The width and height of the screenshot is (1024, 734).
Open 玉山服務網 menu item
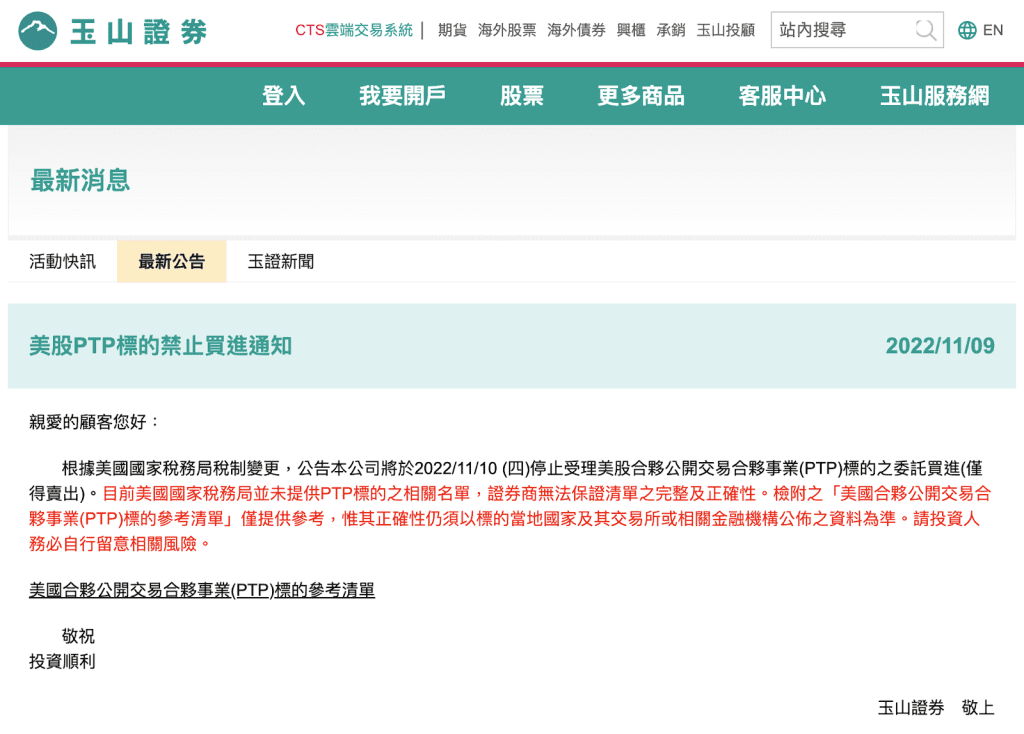point(934,95)
